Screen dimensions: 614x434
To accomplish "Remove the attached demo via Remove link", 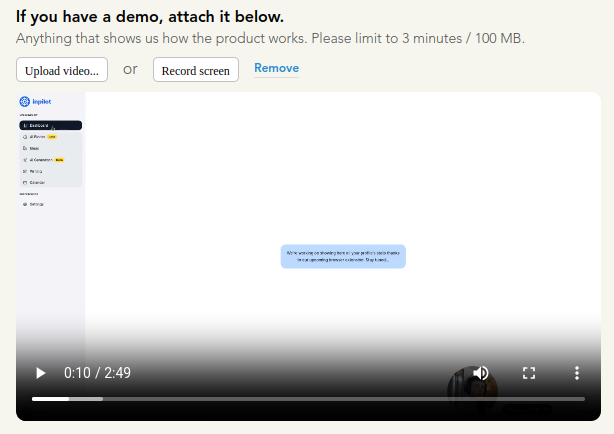I will pos(276,68).
